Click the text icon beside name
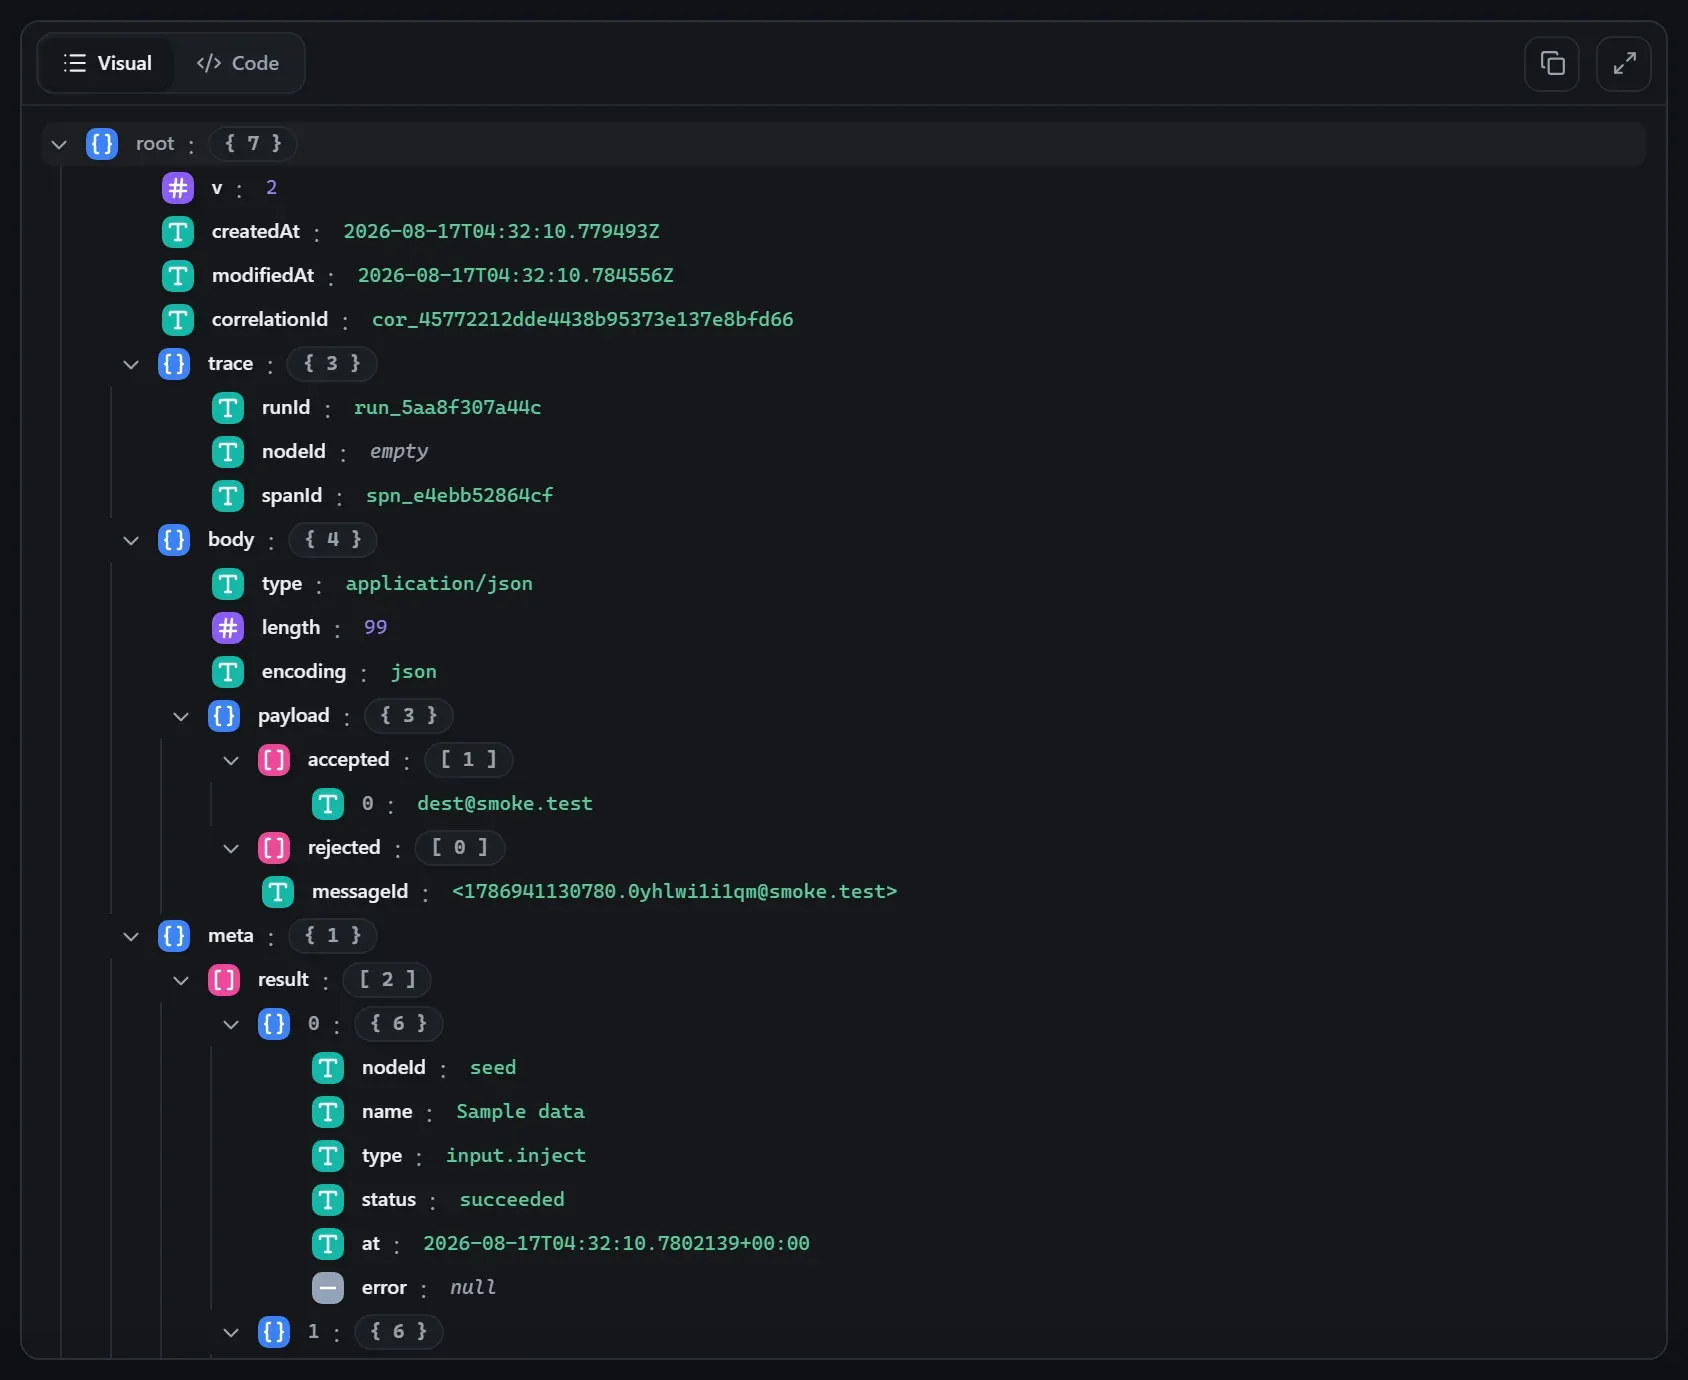This screenshot has width=1688, height=1380. coord(328,1112)
